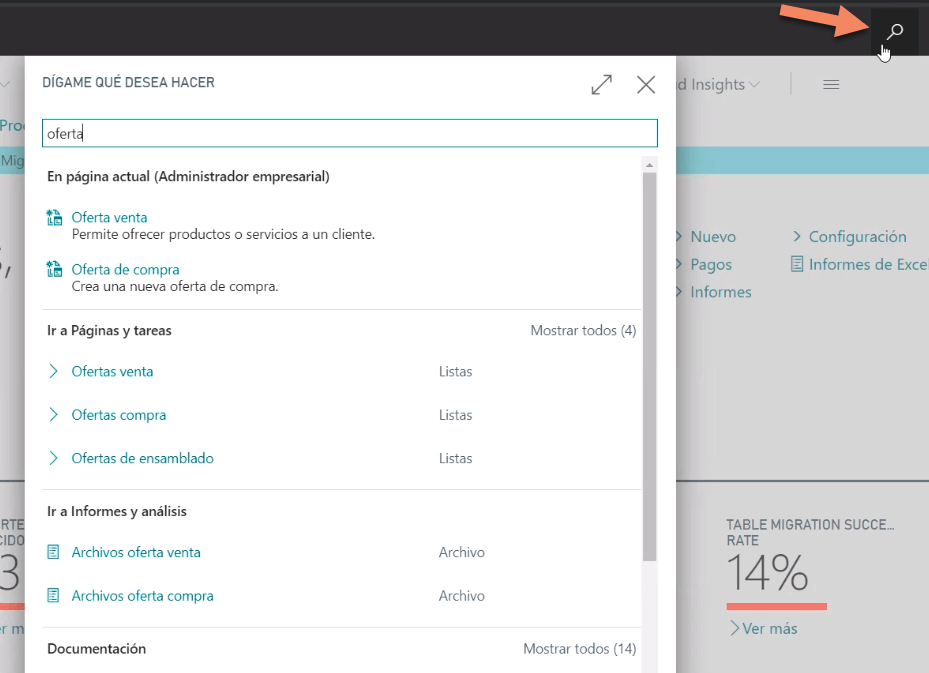Click the Archivos oferta compra report icon

tap(55, 596)
